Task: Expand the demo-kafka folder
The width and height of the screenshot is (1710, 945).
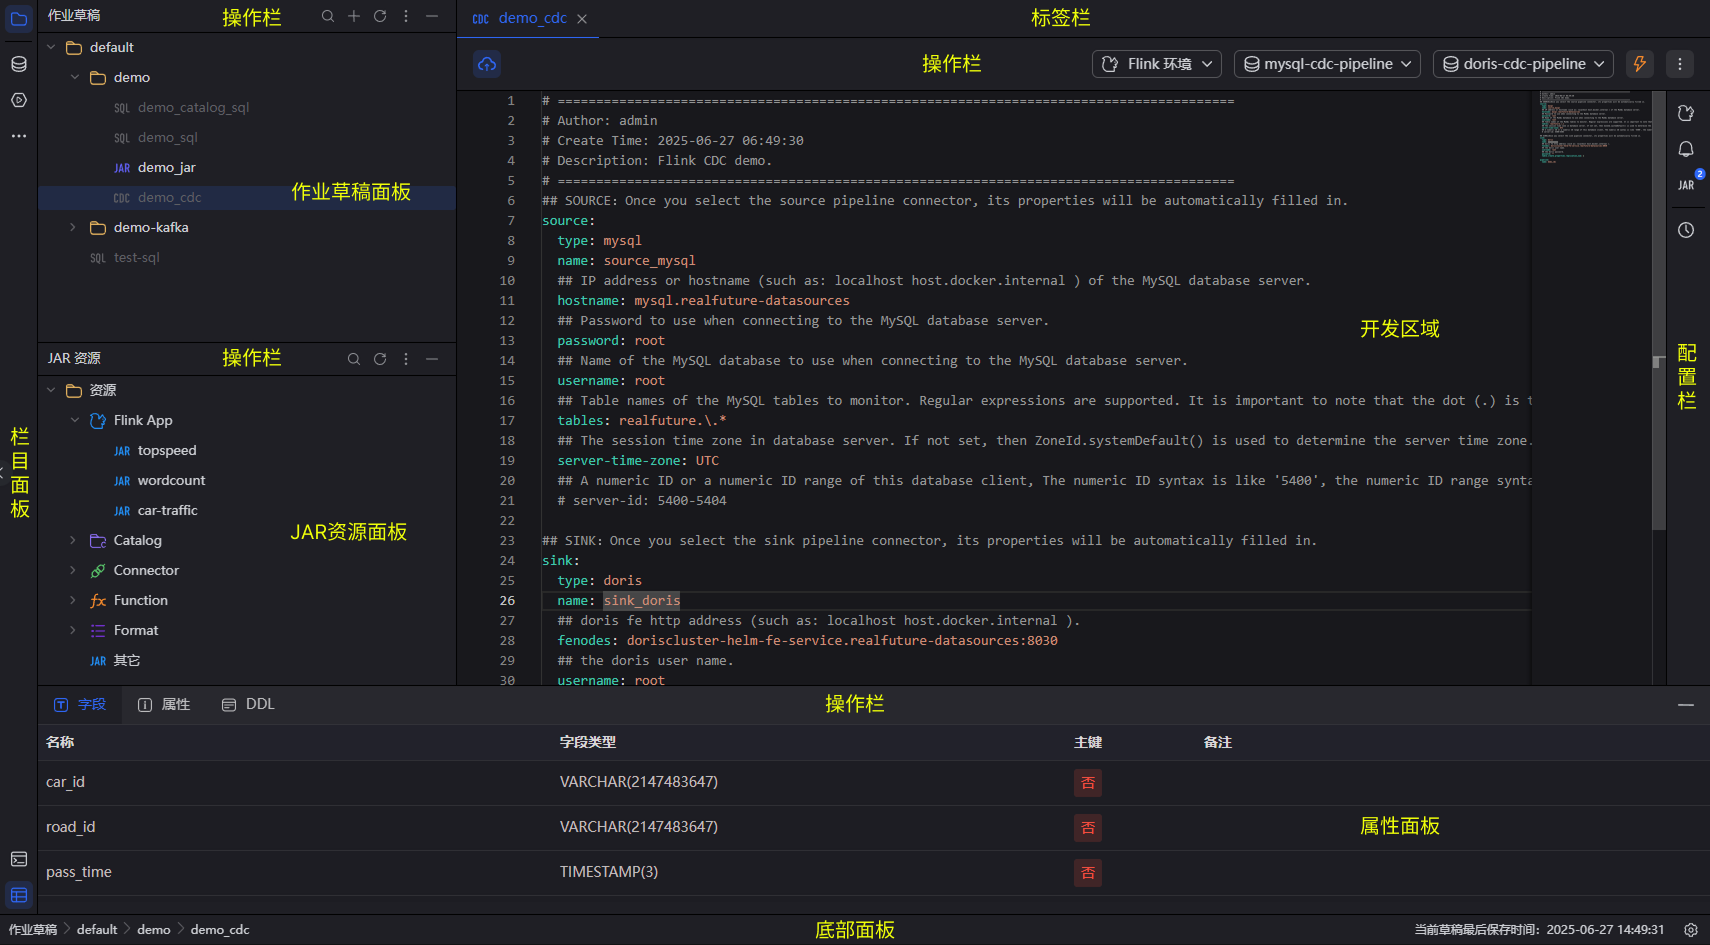Action: [73, 228]
